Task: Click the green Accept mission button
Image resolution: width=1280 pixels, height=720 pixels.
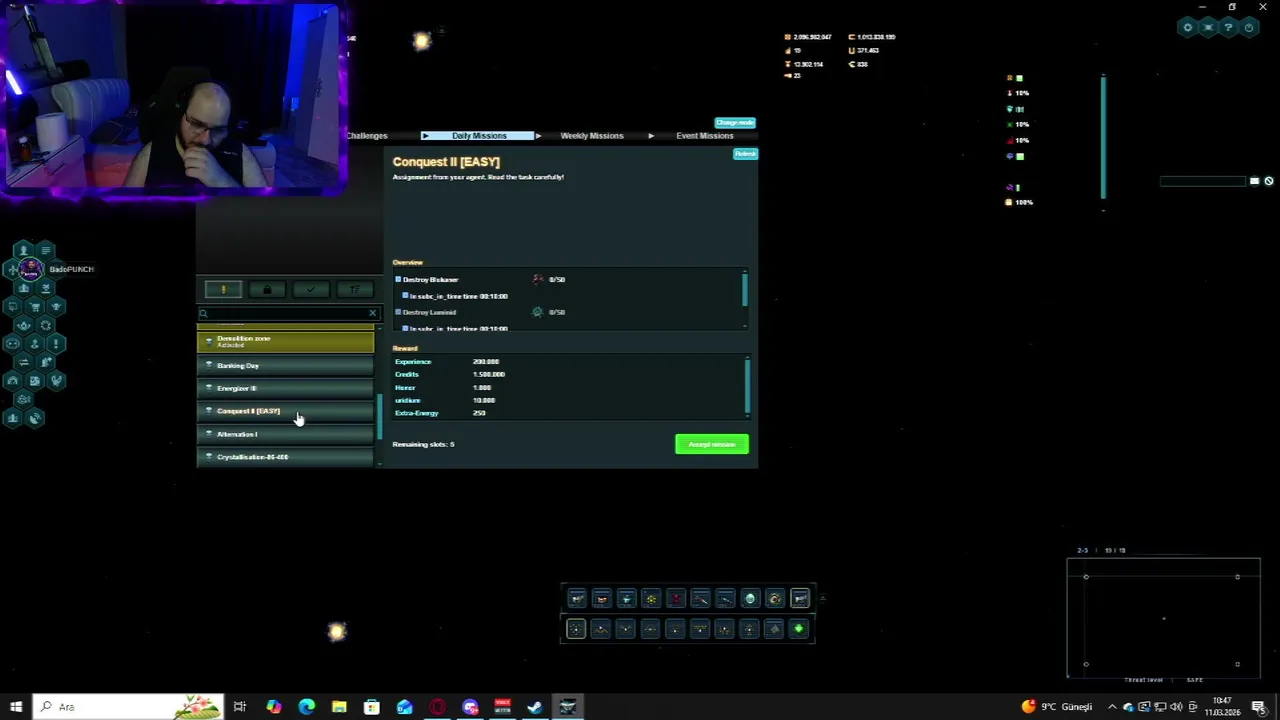Action: [x=712, y=444]
